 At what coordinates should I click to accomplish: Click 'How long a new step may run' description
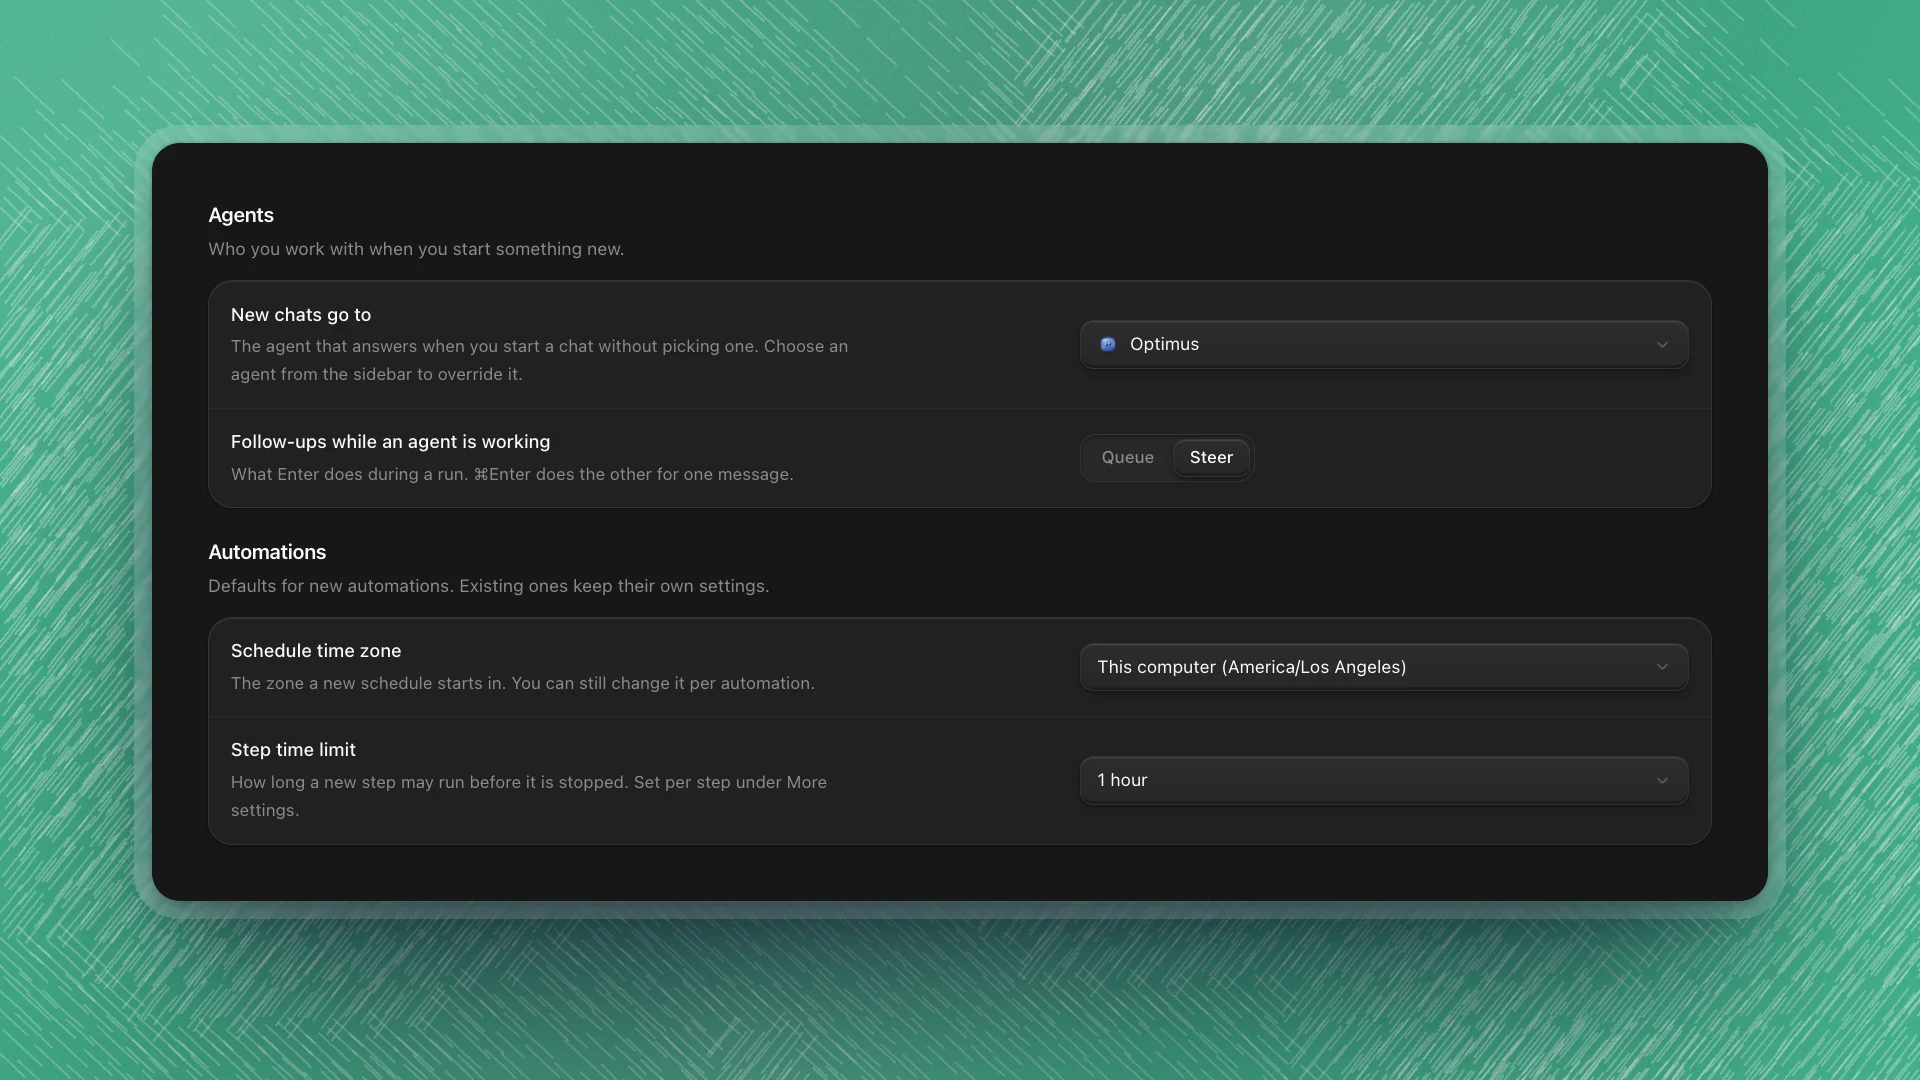(529, 796)
